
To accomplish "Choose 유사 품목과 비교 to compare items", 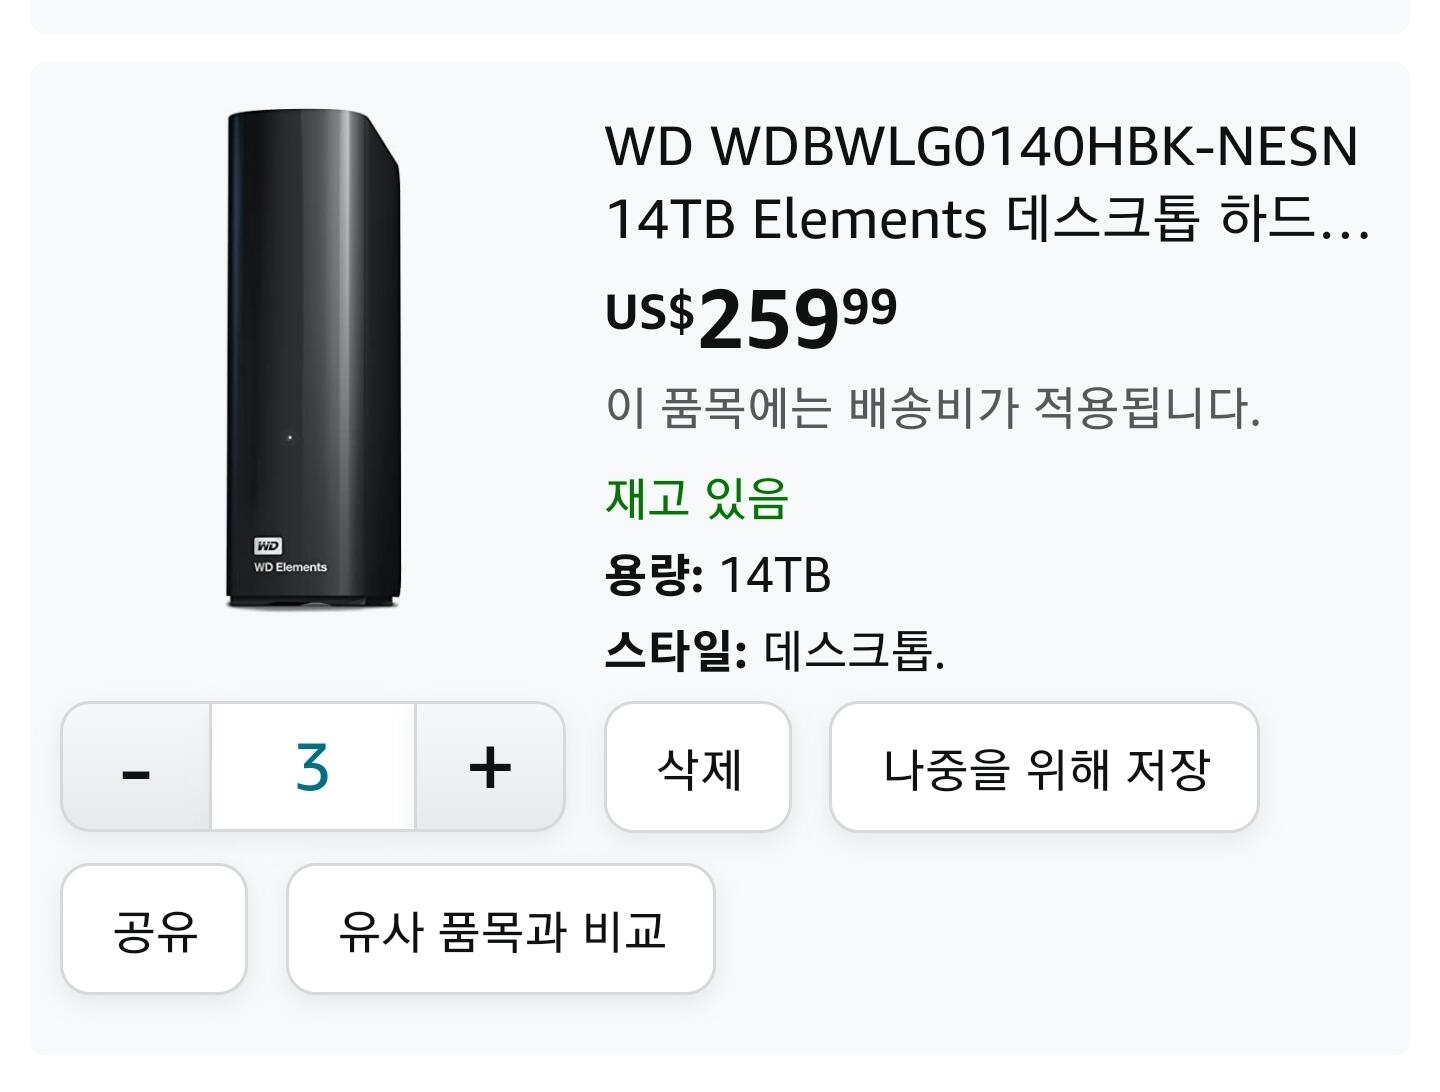I will tap(501, 929).
